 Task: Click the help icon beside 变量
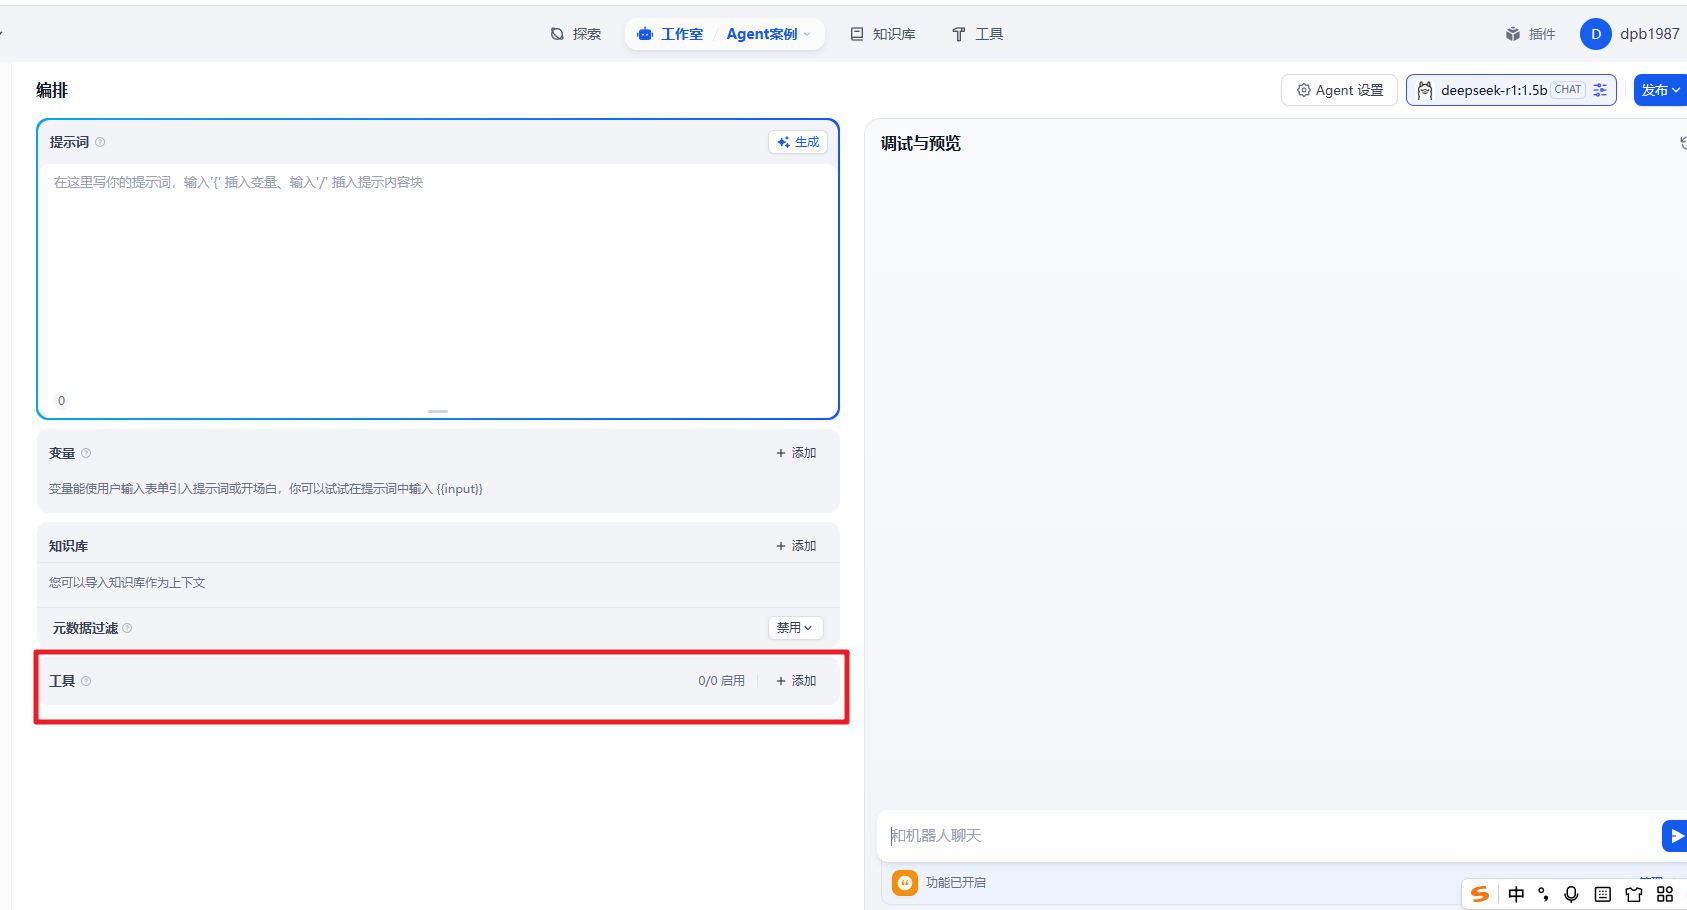coord(86,453)
